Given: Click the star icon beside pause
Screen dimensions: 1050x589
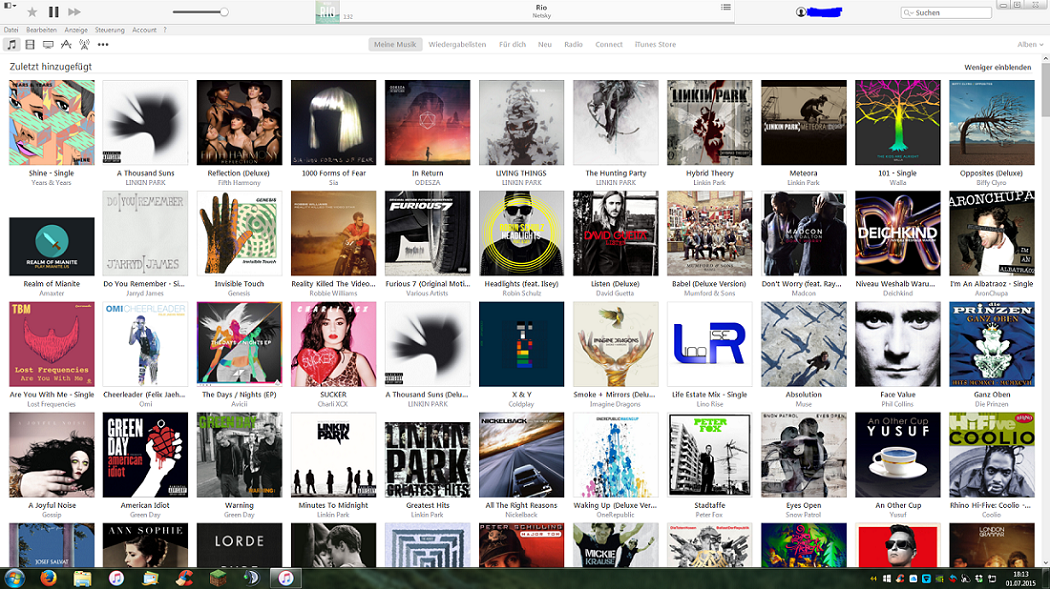Looking at the screenshot, I should [31, 11].
